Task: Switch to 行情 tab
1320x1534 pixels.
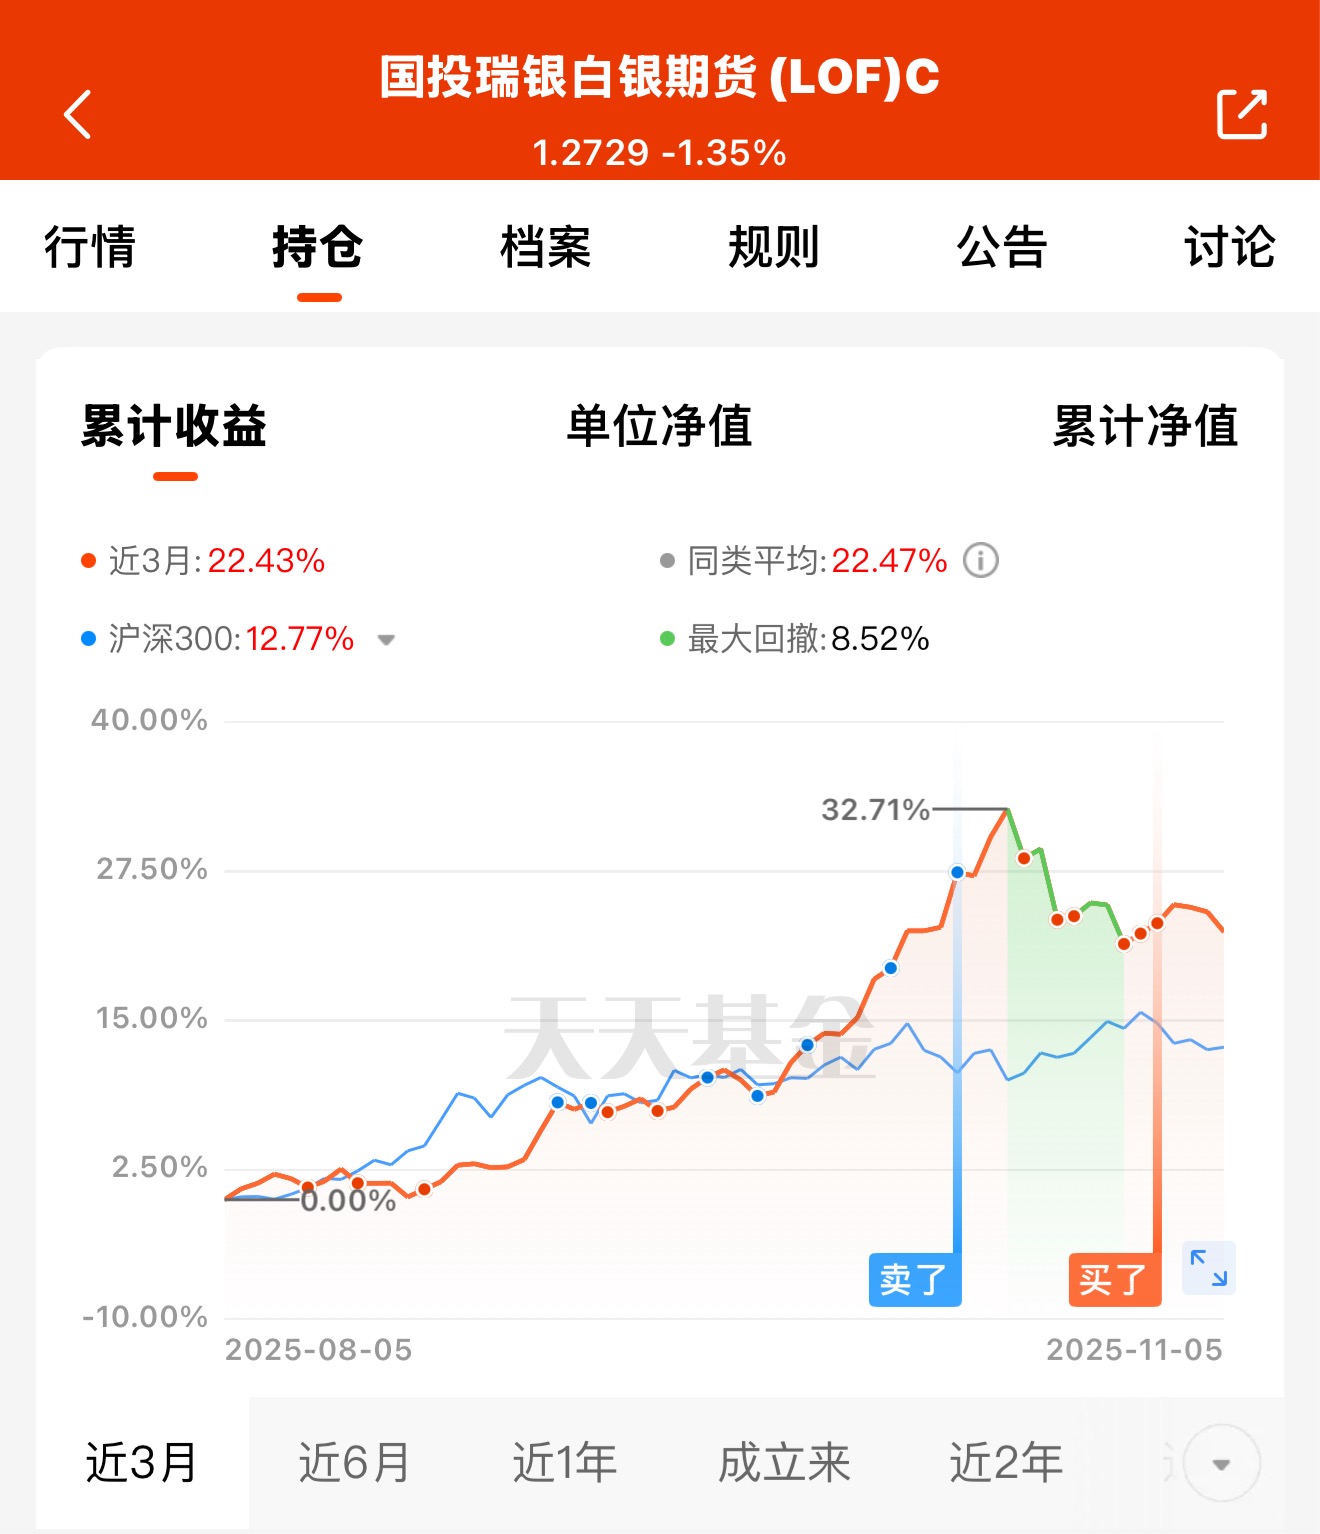Action: tap(90, 247)
